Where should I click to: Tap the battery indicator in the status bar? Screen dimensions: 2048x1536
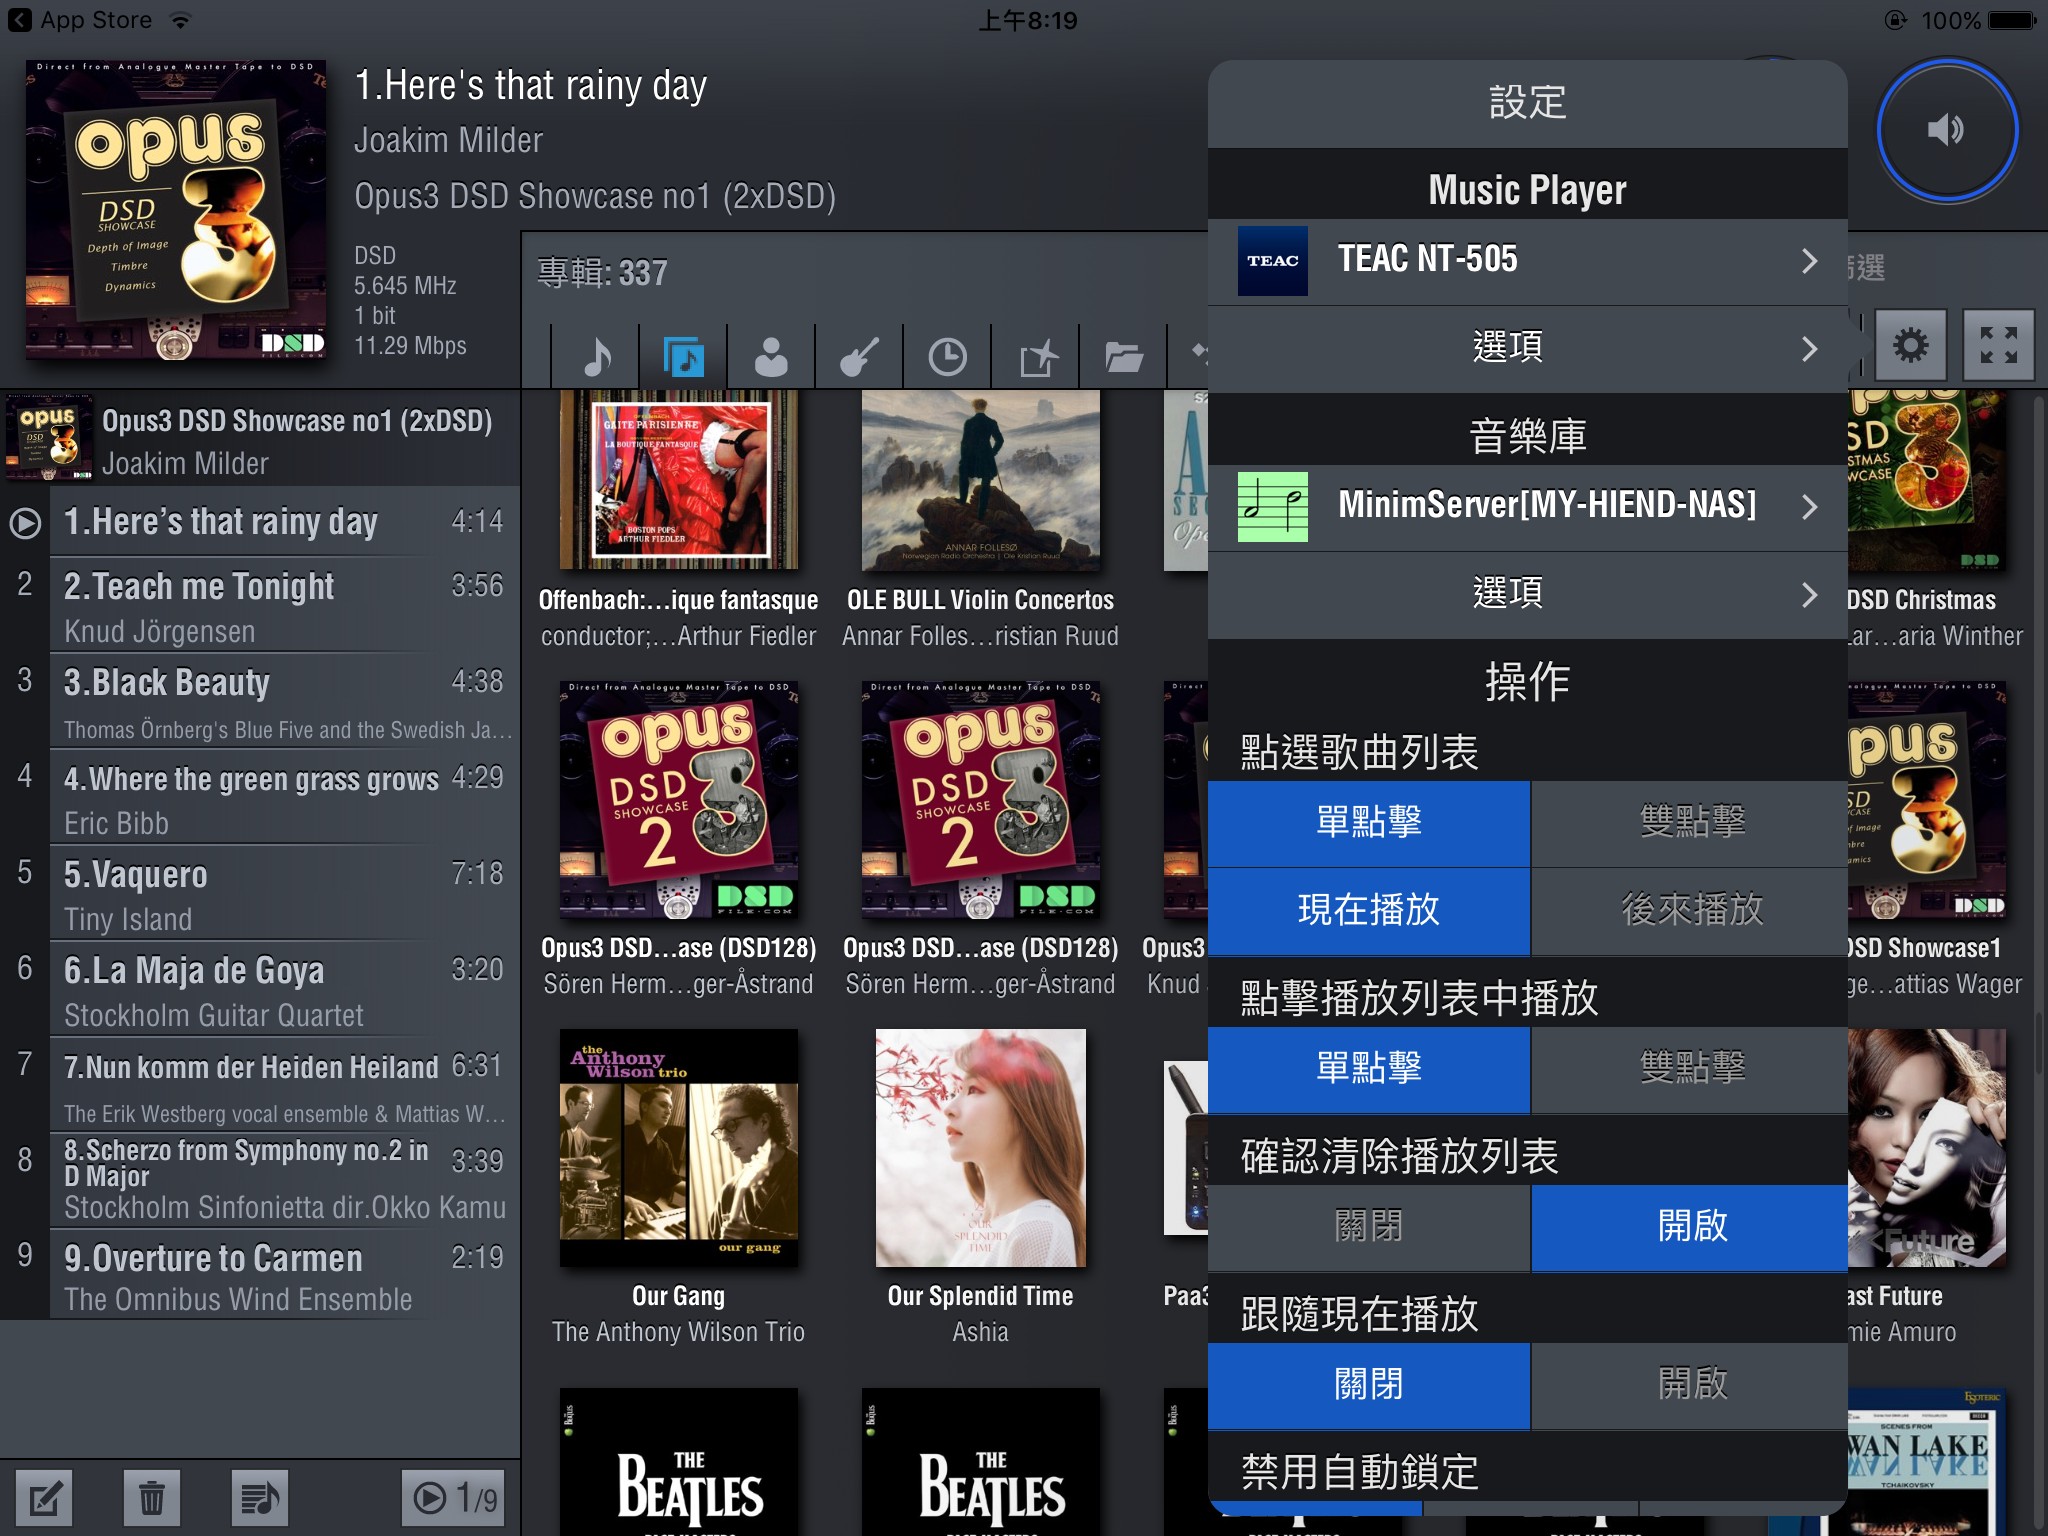[2010, 20]
